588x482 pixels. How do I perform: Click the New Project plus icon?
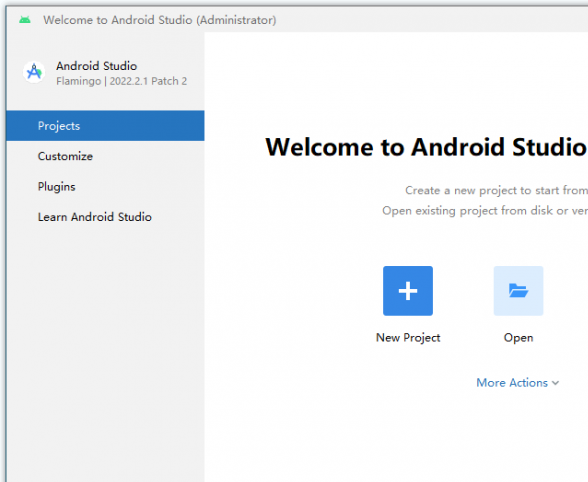[408, 291]
